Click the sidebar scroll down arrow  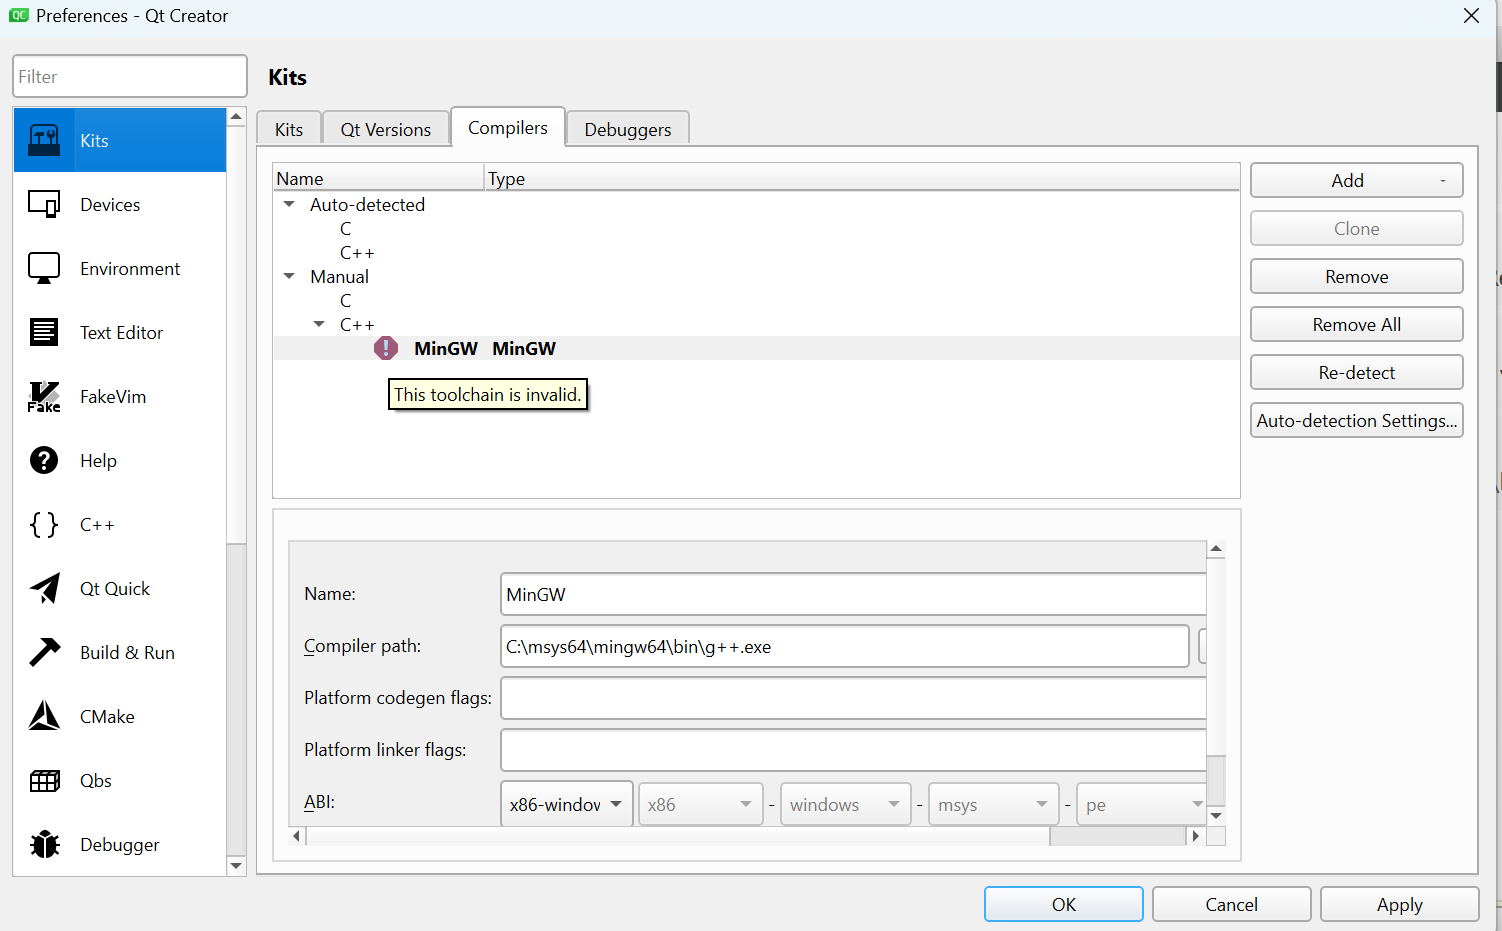coord(236,866)
